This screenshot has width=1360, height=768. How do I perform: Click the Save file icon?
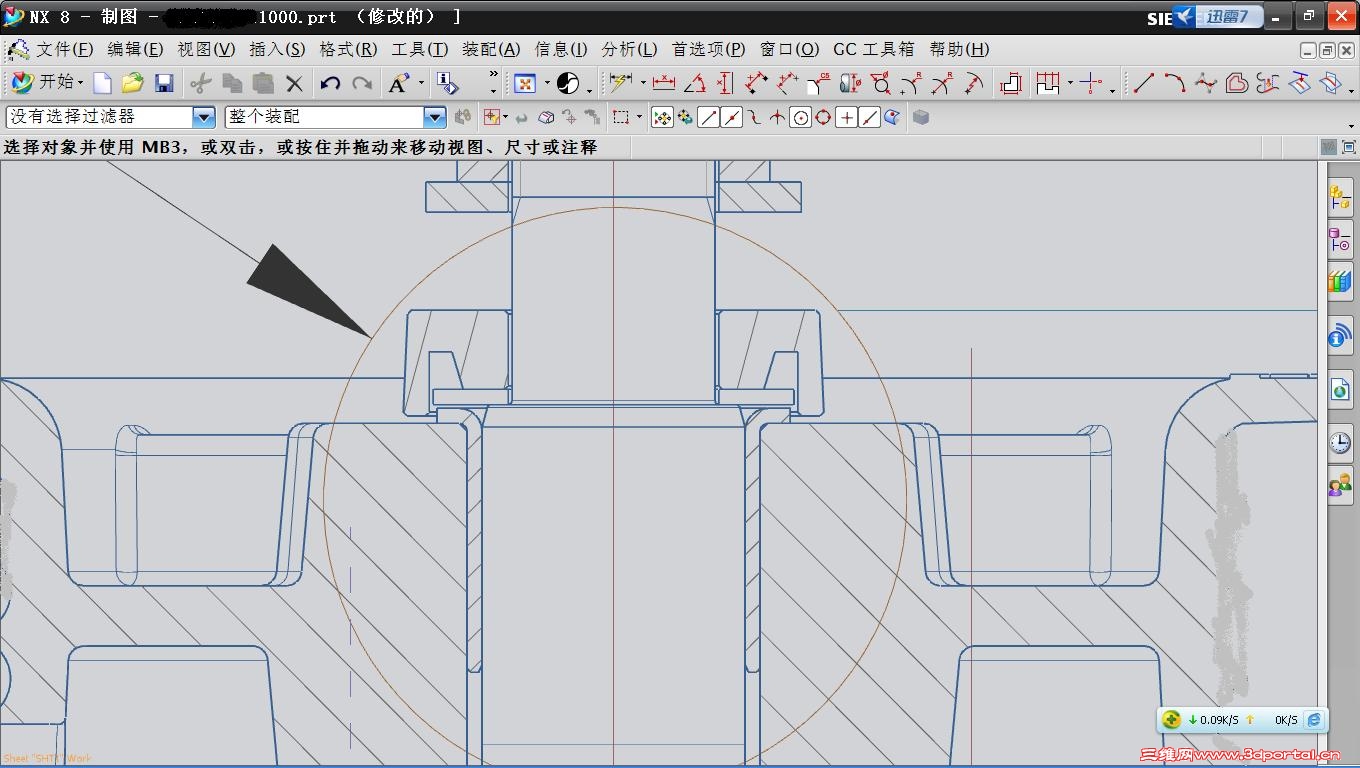(x=164, y=83)
